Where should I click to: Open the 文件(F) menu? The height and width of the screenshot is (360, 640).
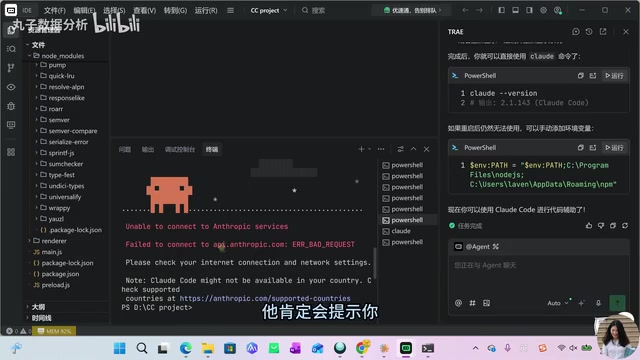pos(54,10)
